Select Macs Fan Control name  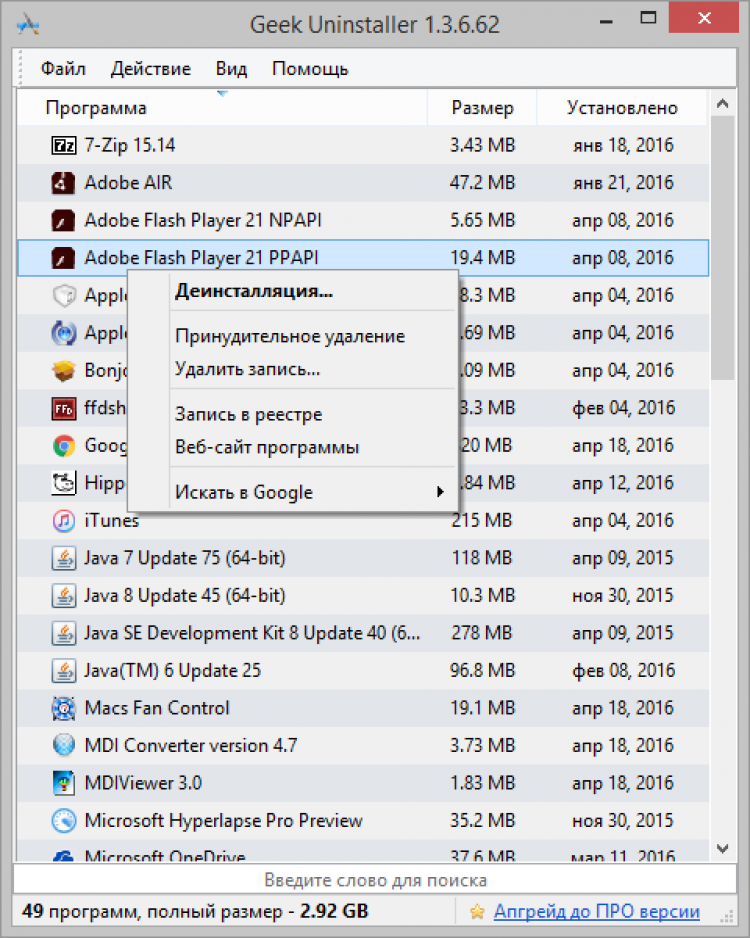click(157, 708)
